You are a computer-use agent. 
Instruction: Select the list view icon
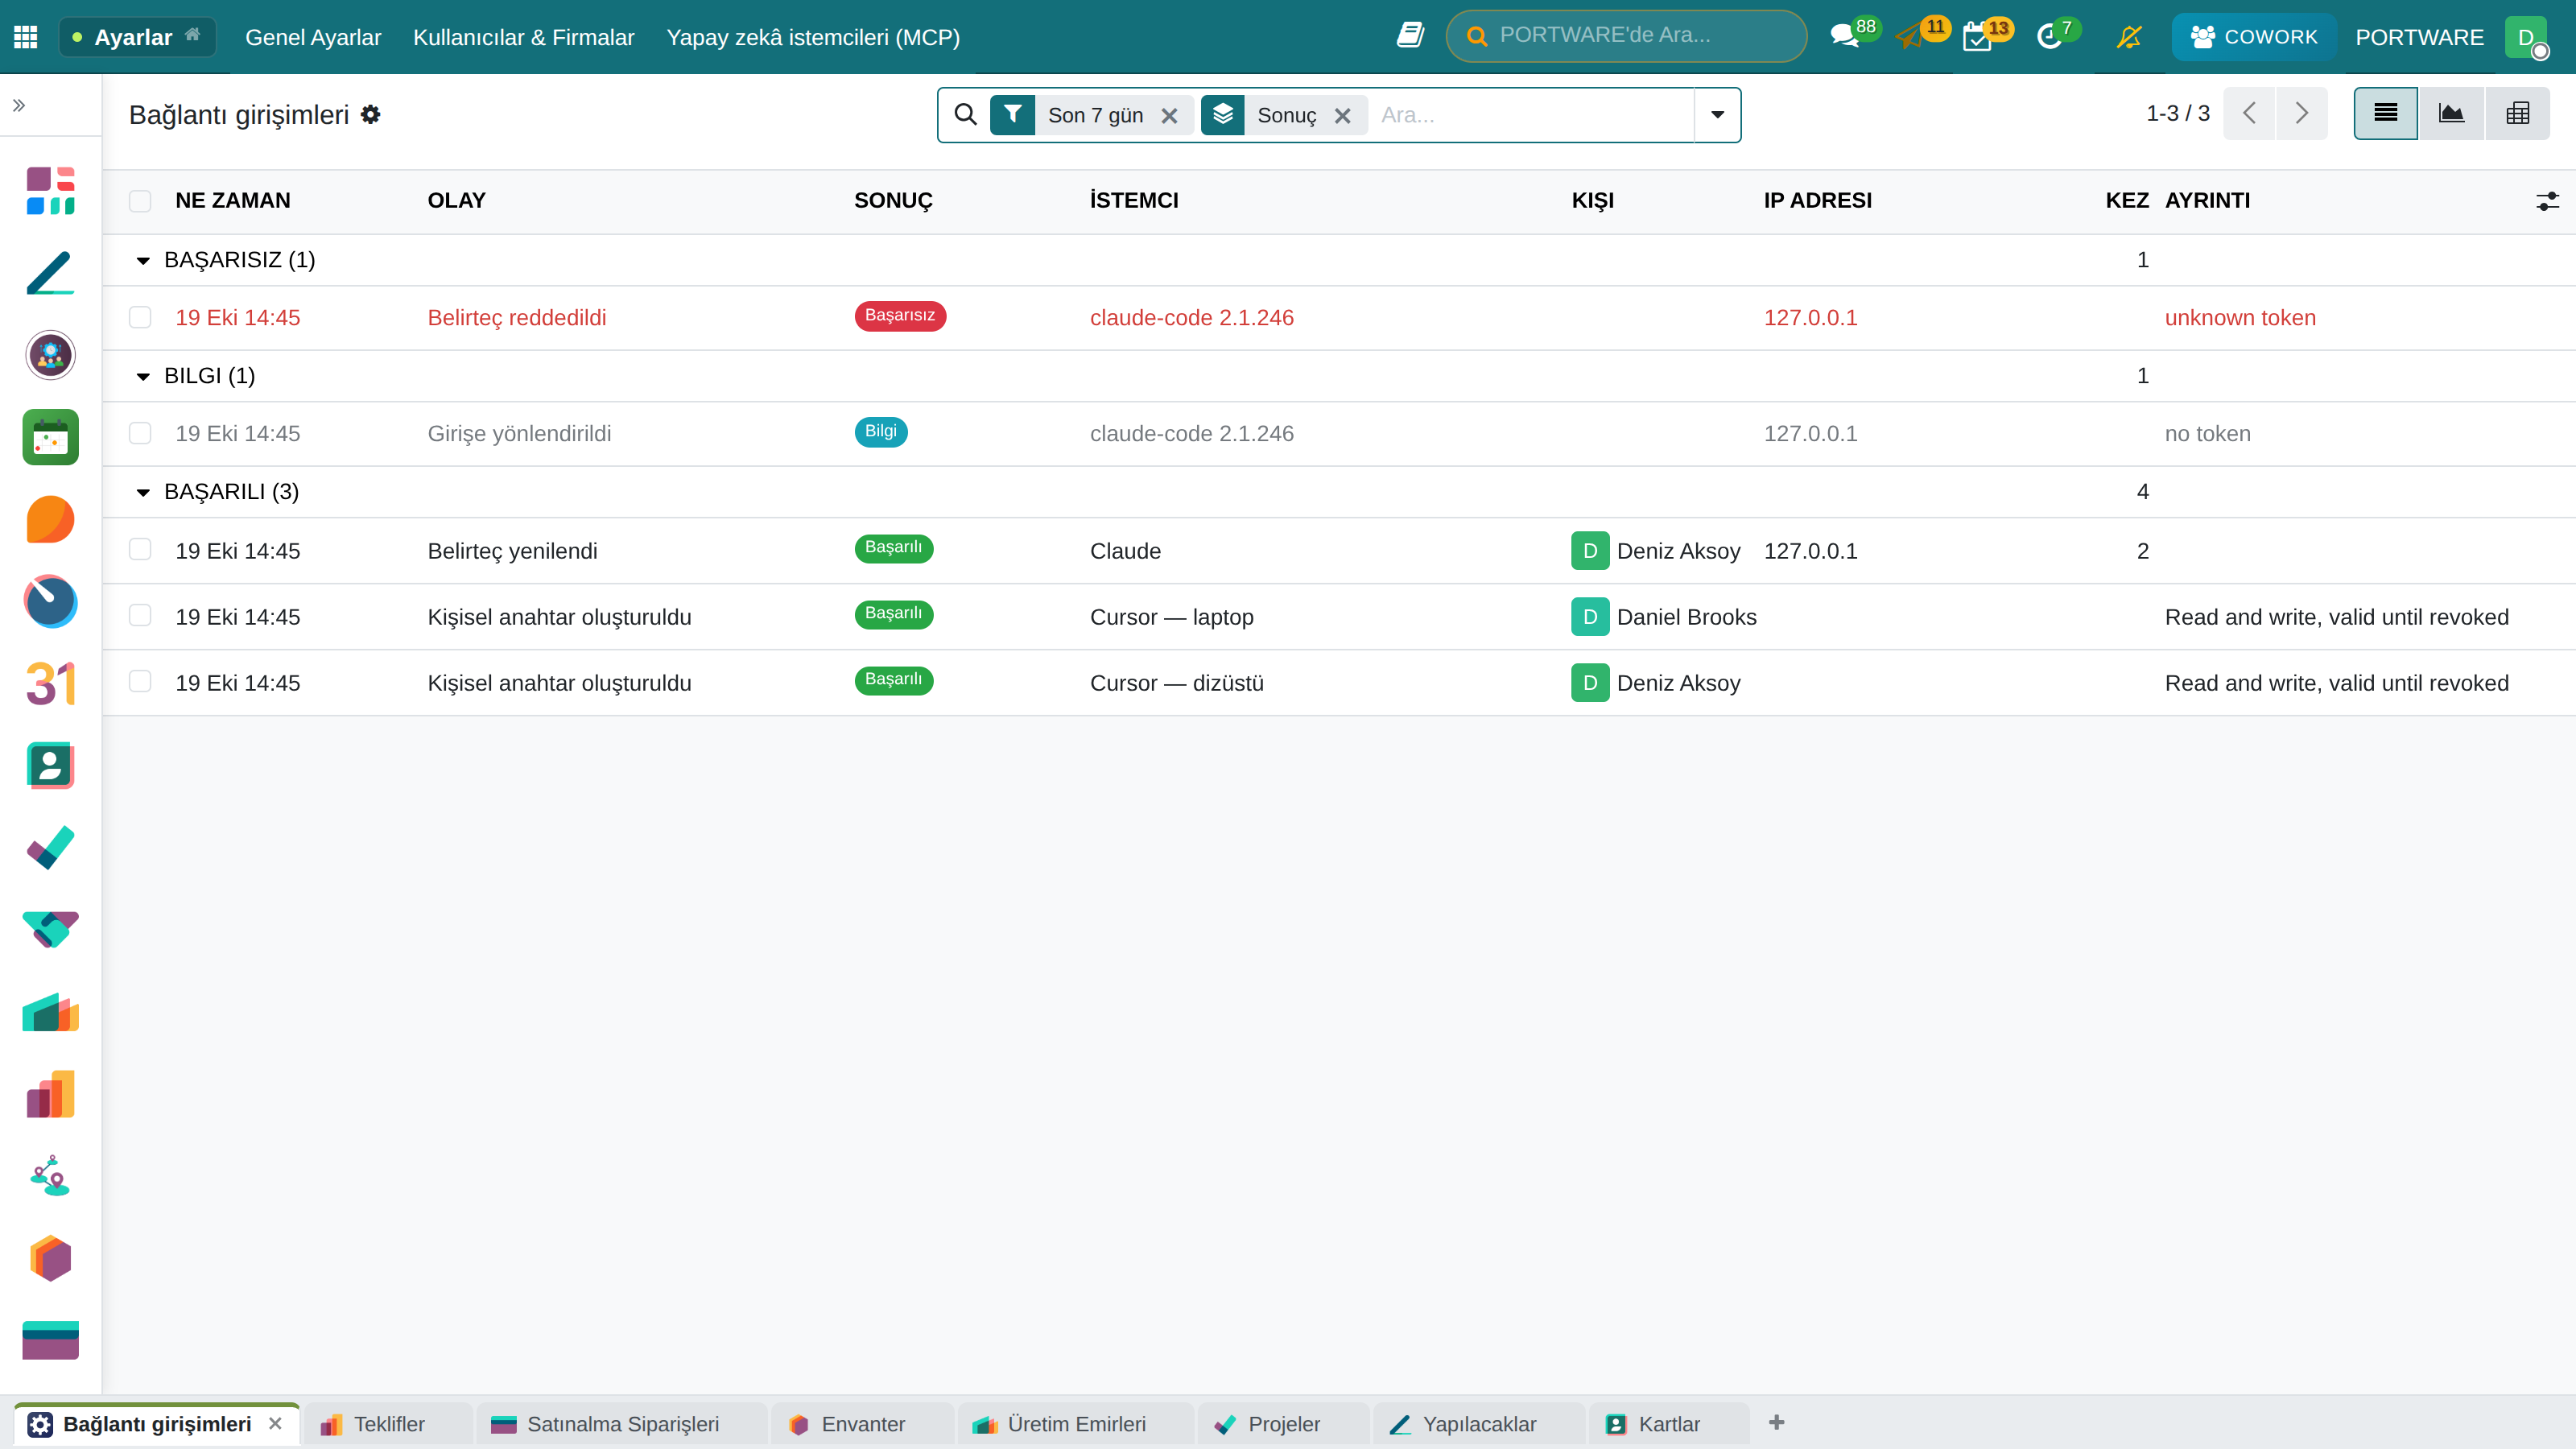[x=2385, y=113]
